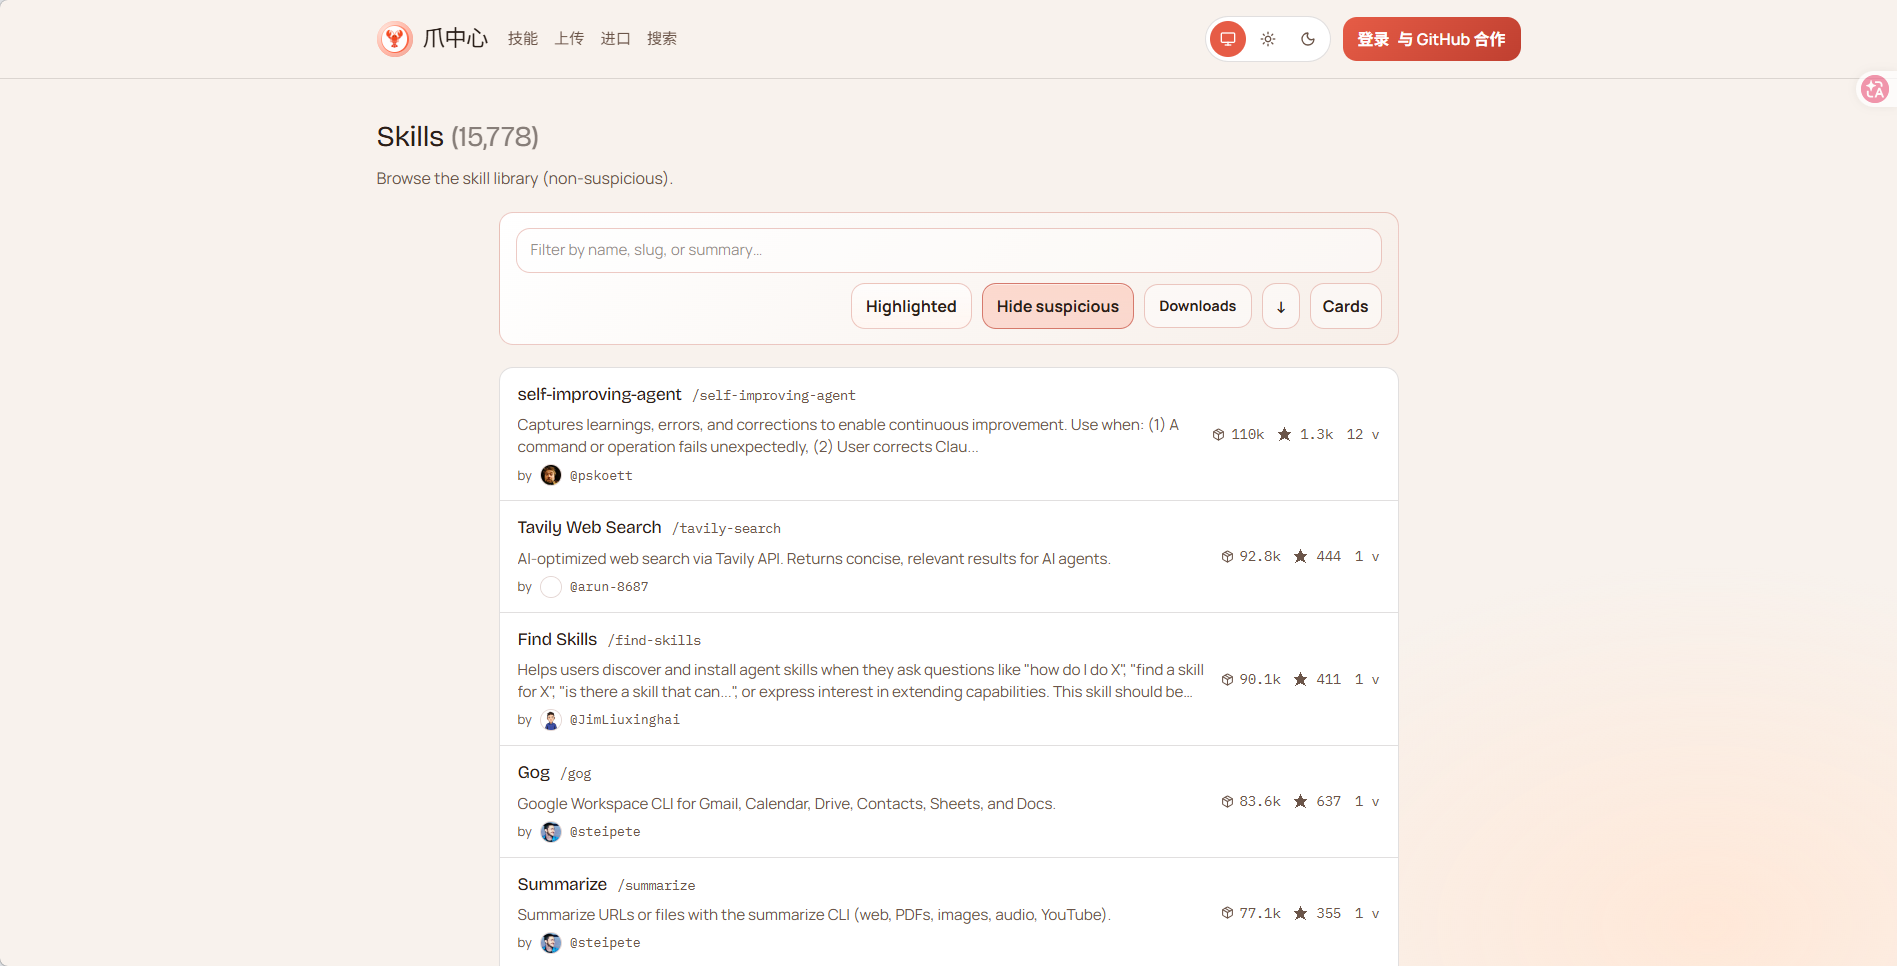Enable the Highlighted filter

coord(910,306)
